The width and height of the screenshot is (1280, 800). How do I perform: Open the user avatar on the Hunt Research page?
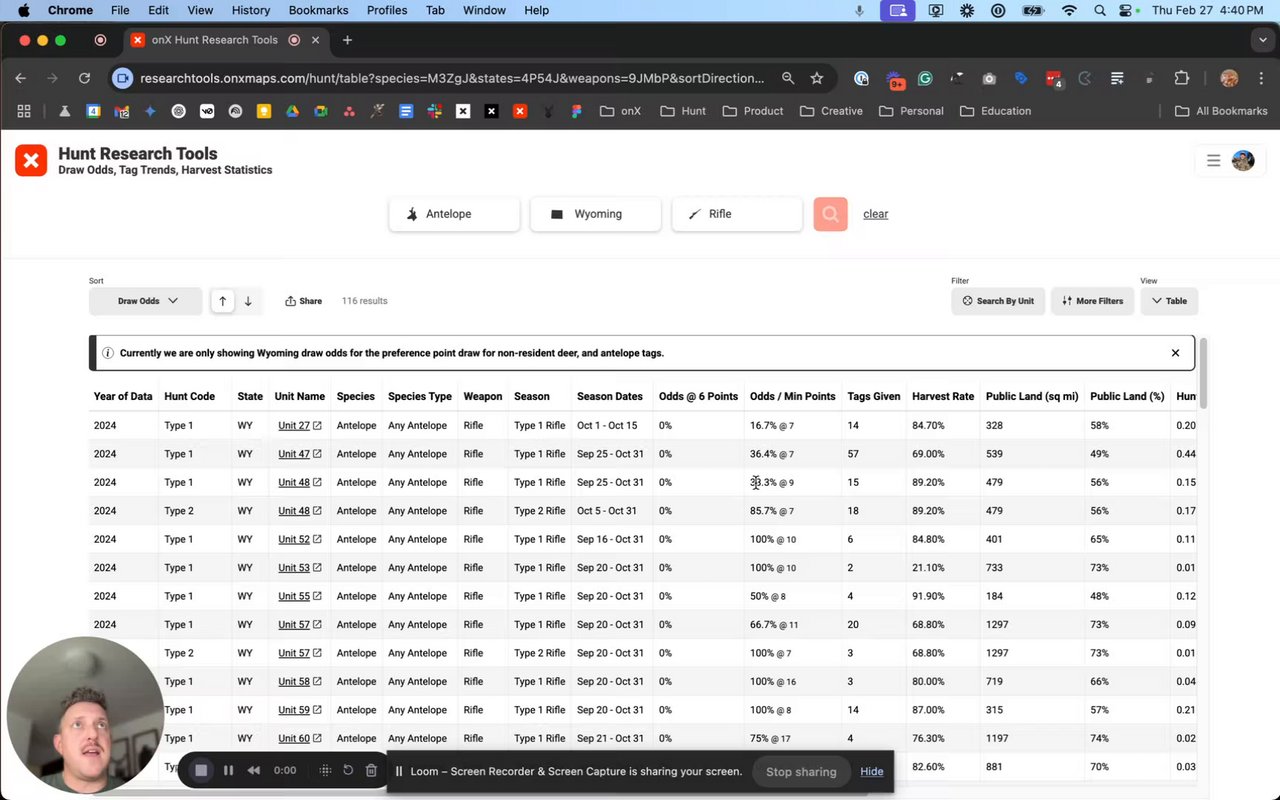click(1243, 160)
